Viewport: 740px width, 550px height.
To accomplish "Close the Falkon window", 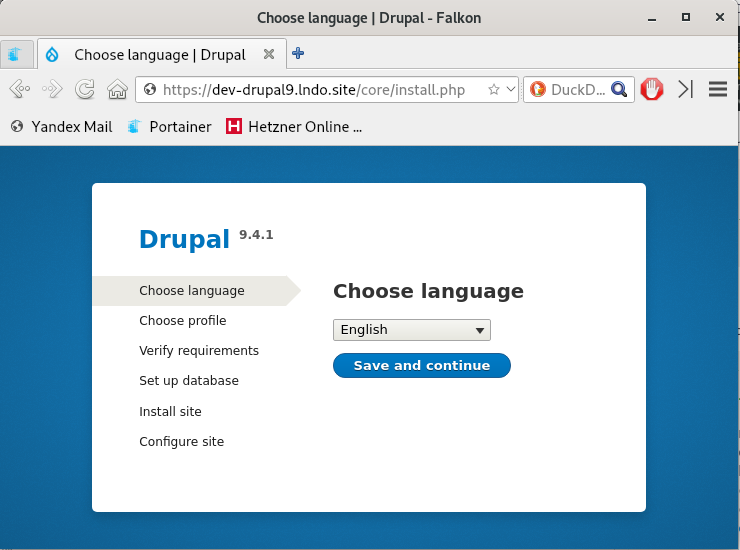I will pos(720,17).
